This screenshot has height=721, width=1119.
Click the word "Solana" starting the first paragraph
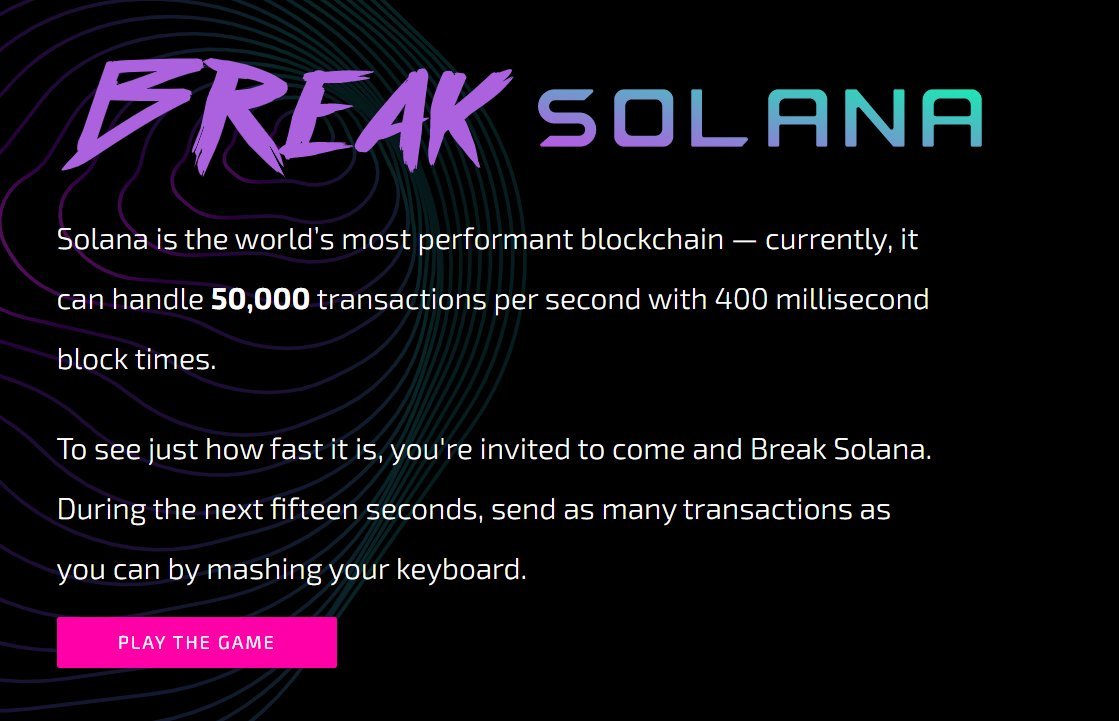pos(102,239)
